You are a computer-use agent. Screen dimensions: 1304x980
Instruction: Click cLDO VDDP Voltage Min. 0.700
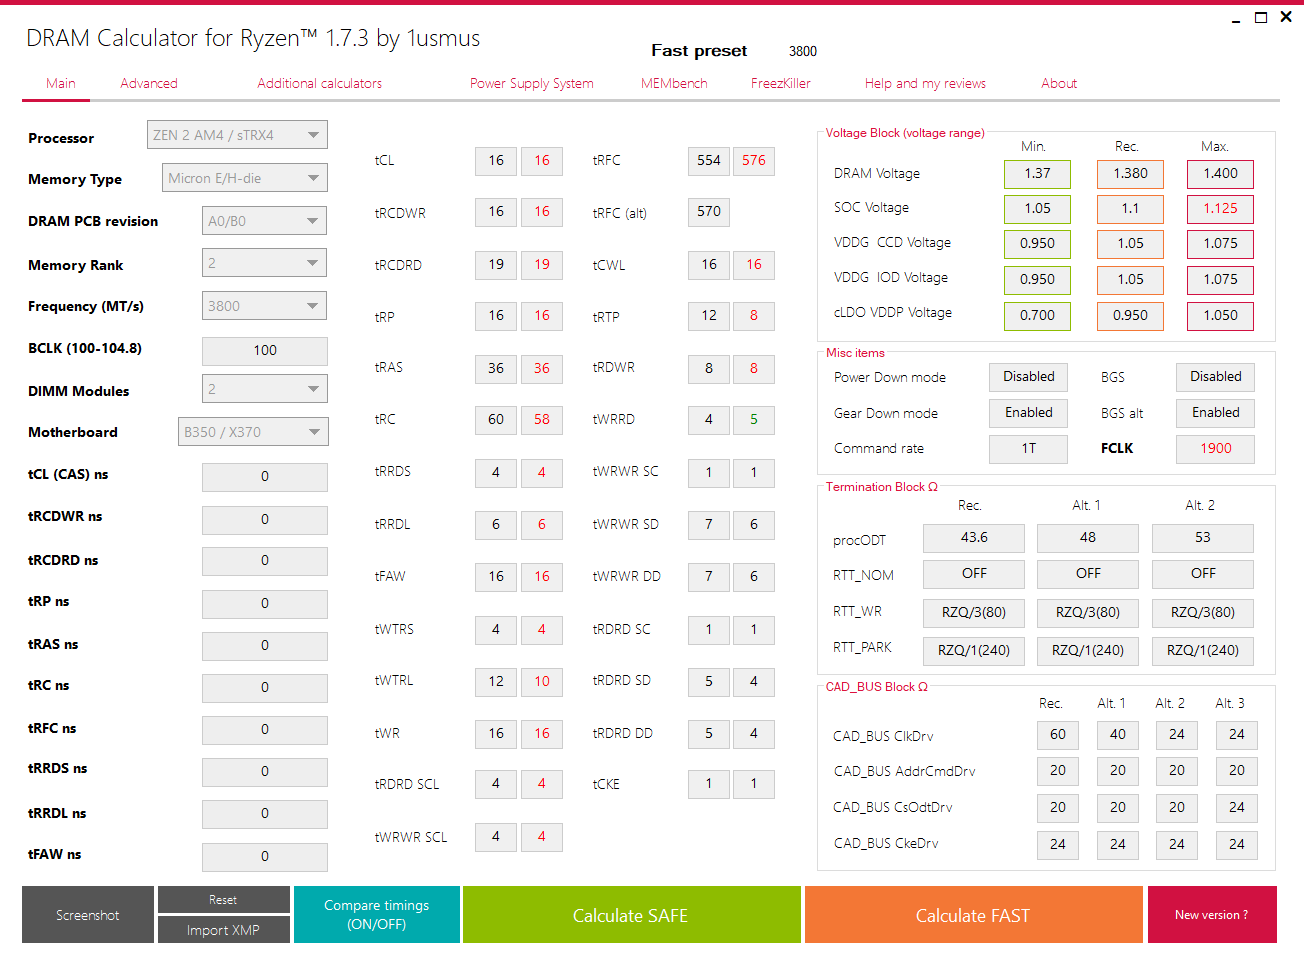coord(1038,316)
